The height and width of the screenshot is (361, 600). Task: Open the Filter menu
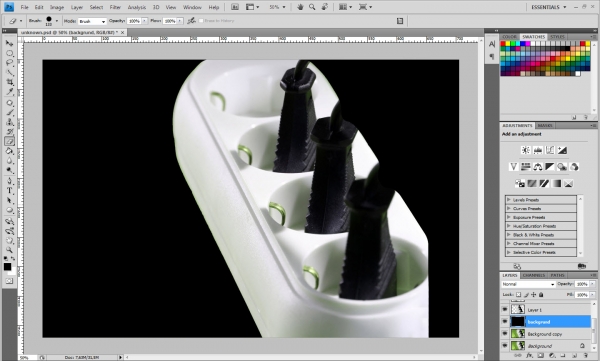(x=115, y=7)
